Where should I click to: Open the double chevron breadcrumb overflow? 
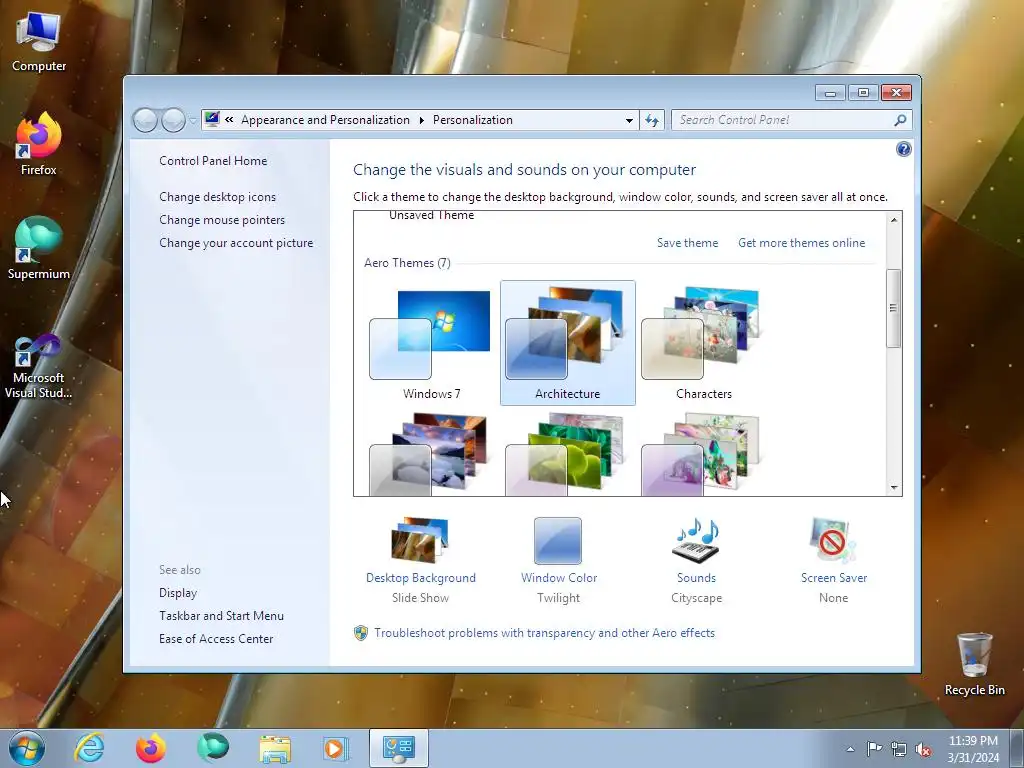point(229,120)
